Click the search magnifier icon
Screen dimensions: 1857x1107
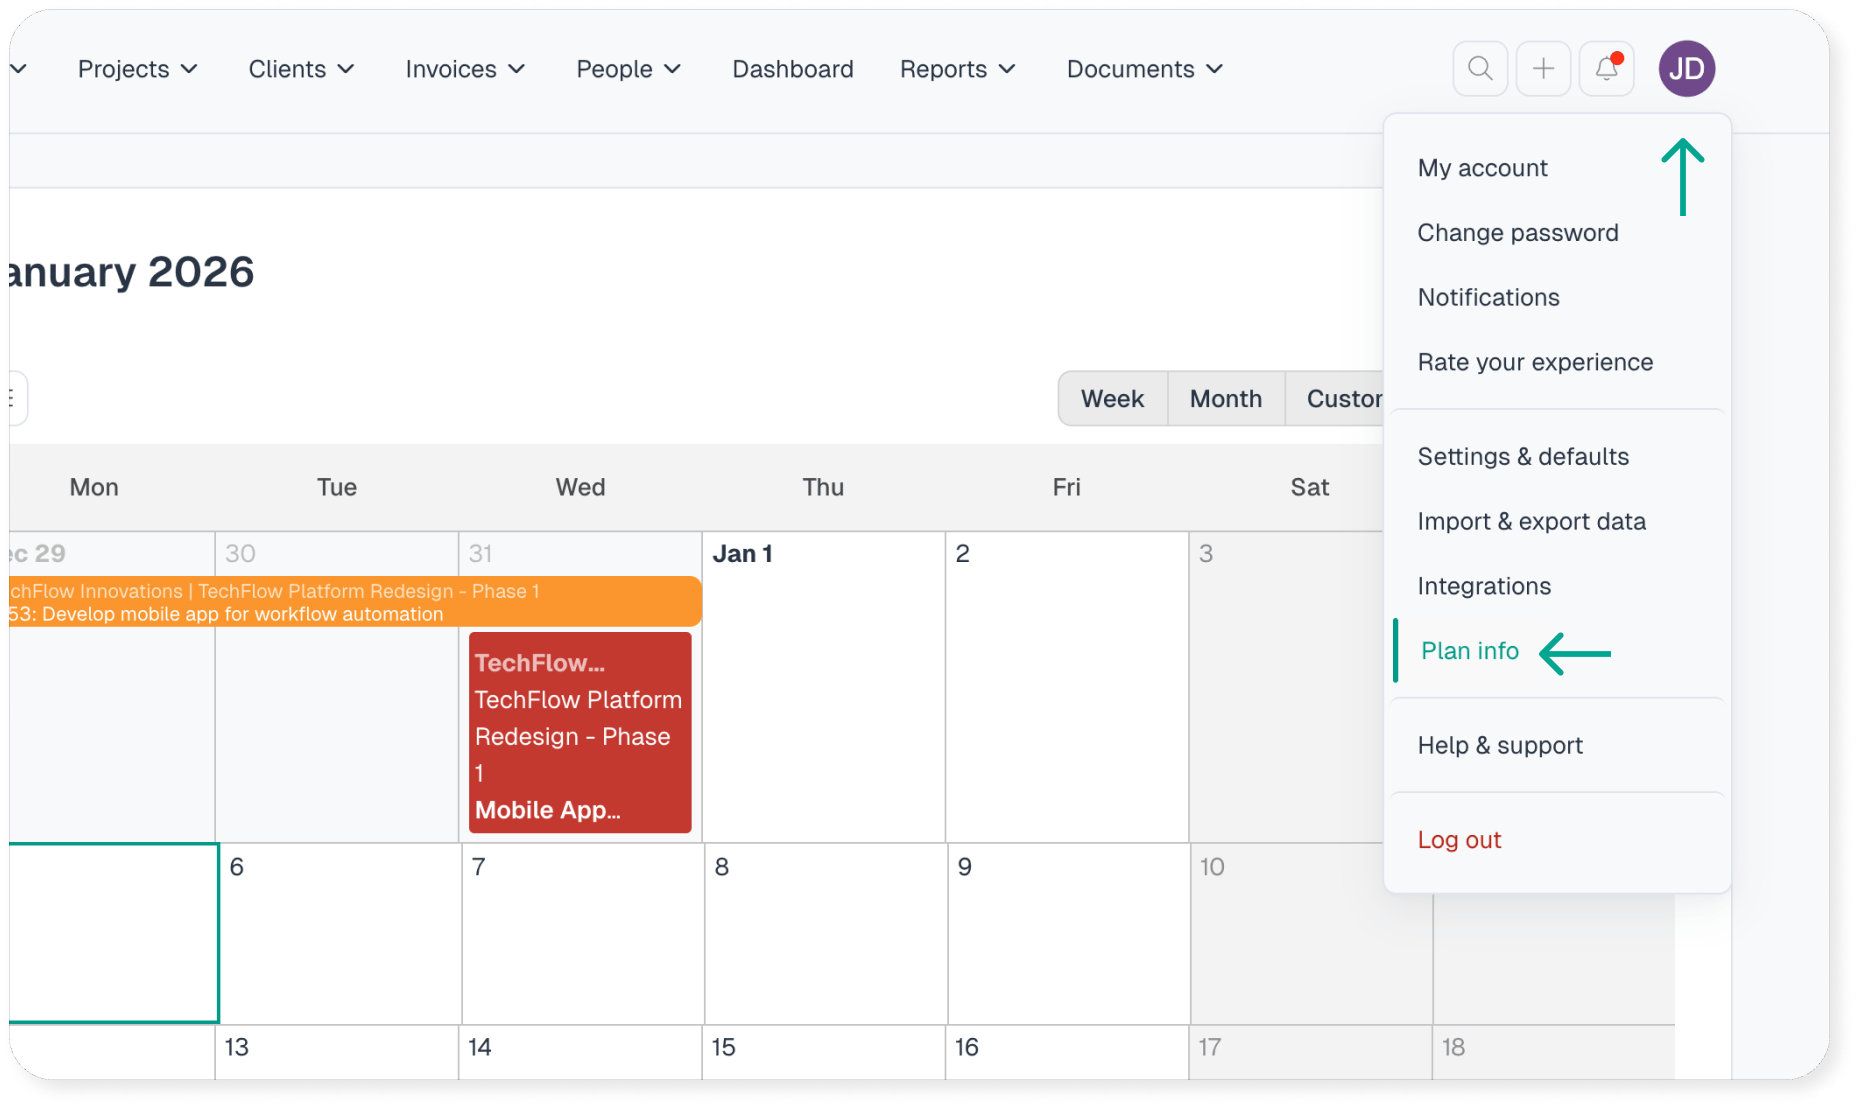point(1480,69)
